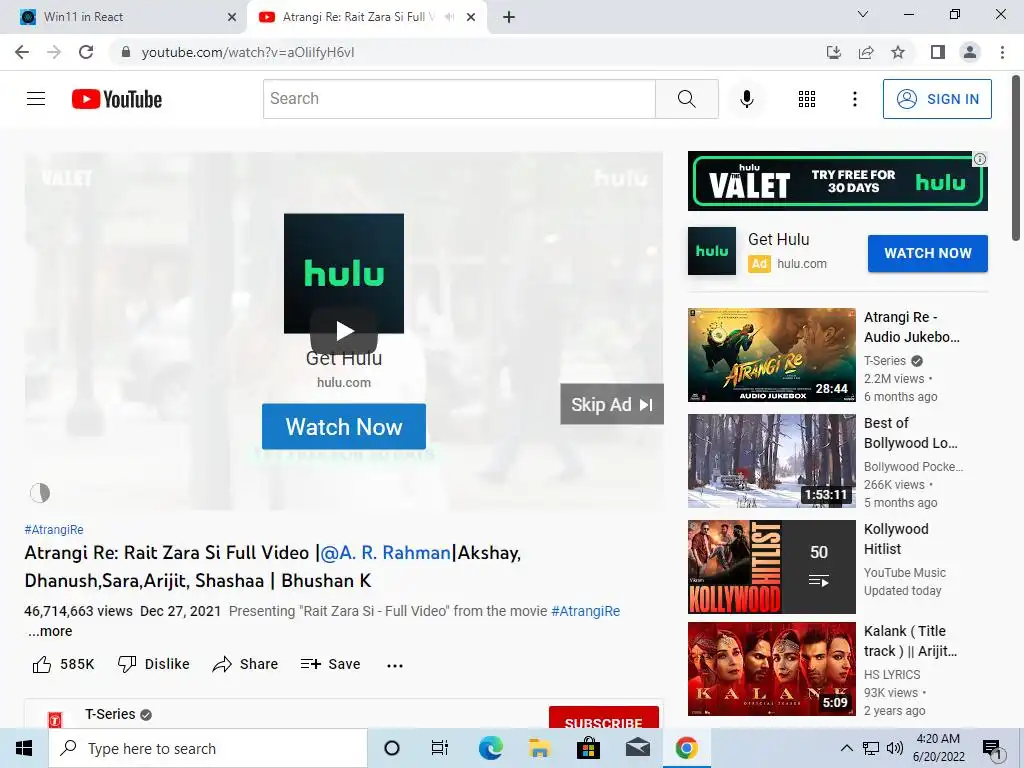Open Kalank Title track thumbnail

(771, 669)
